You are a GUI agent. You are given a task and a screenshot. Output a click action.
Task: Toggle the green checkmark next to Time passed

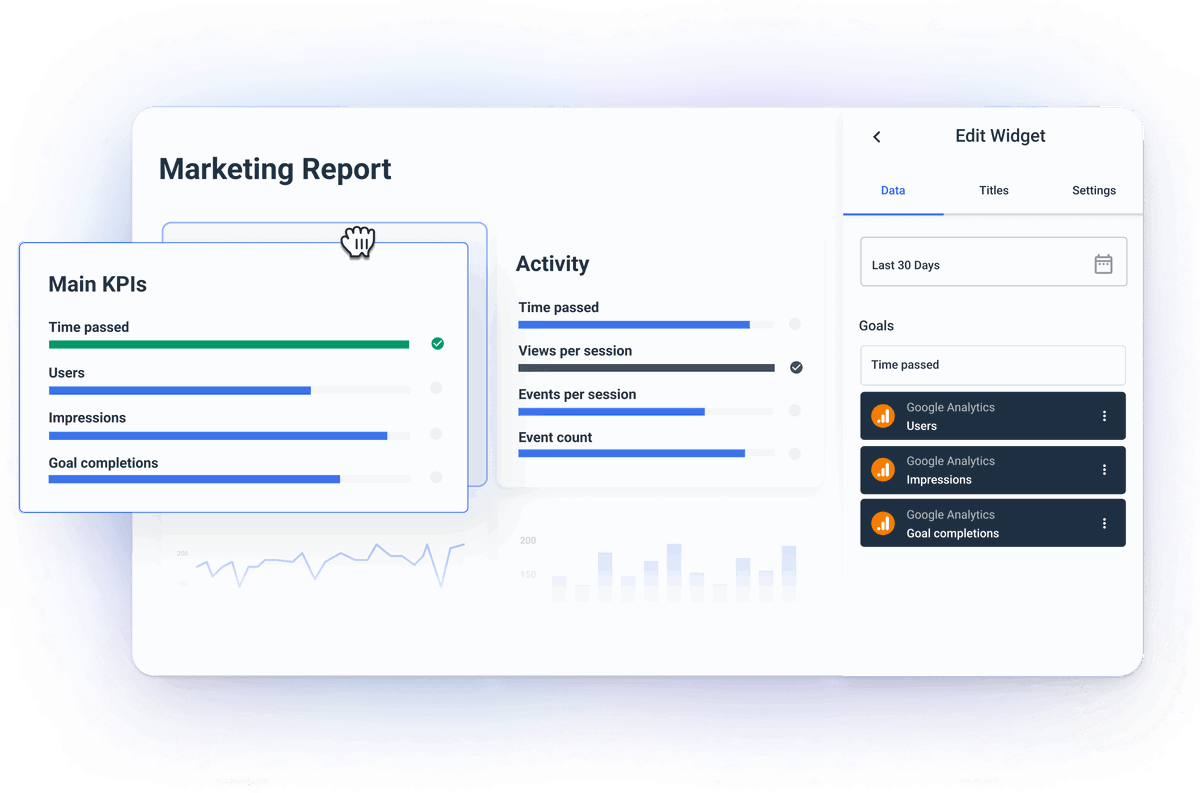pyautogui.click(x=437, y=343)
